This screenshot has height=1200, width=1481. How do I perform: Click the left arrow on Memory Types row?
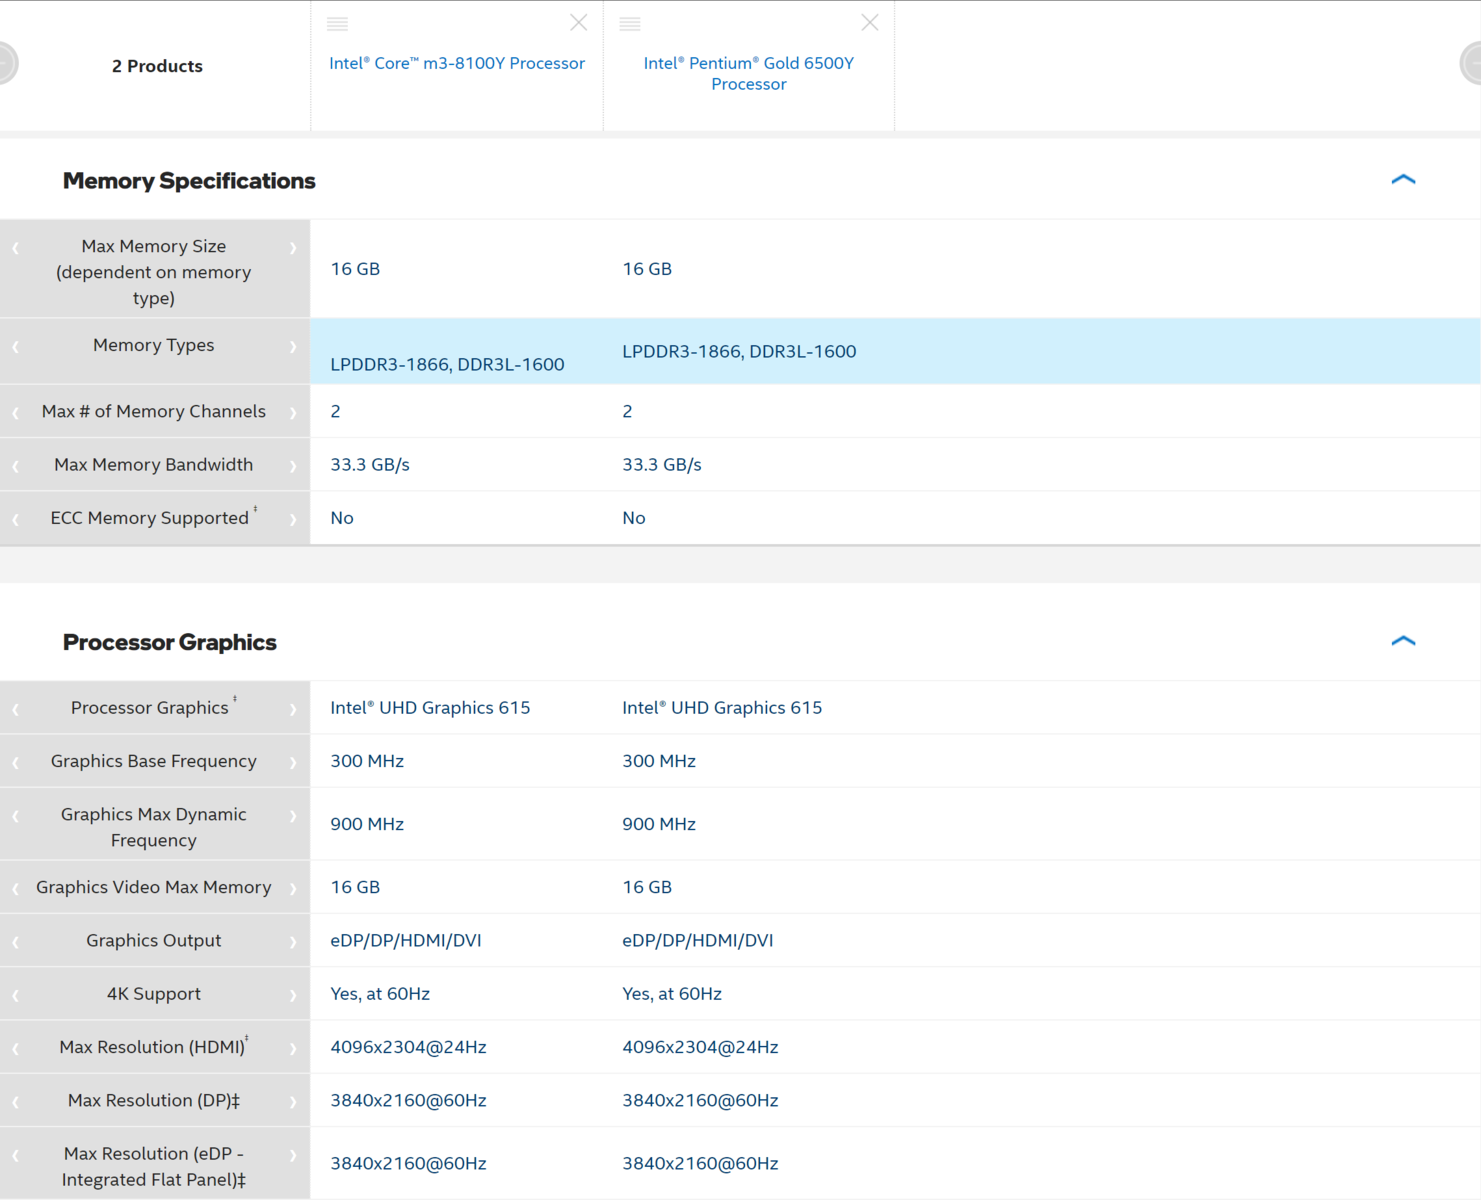point(16,347)
